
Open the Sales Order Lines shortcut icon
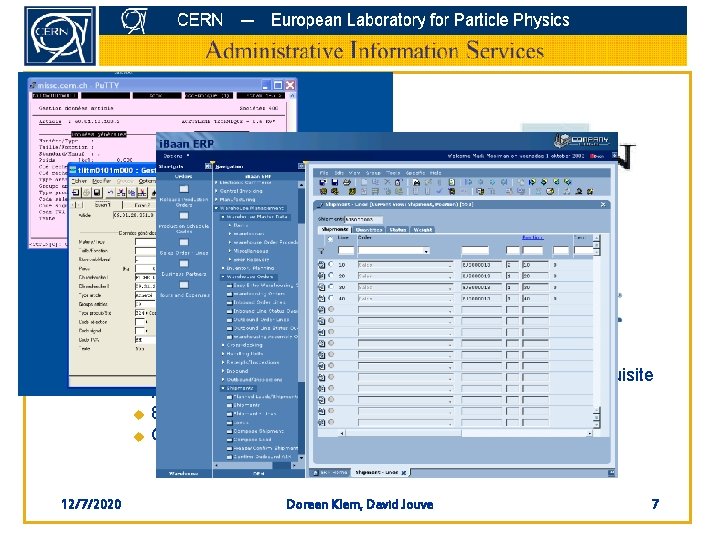point(184,242)
